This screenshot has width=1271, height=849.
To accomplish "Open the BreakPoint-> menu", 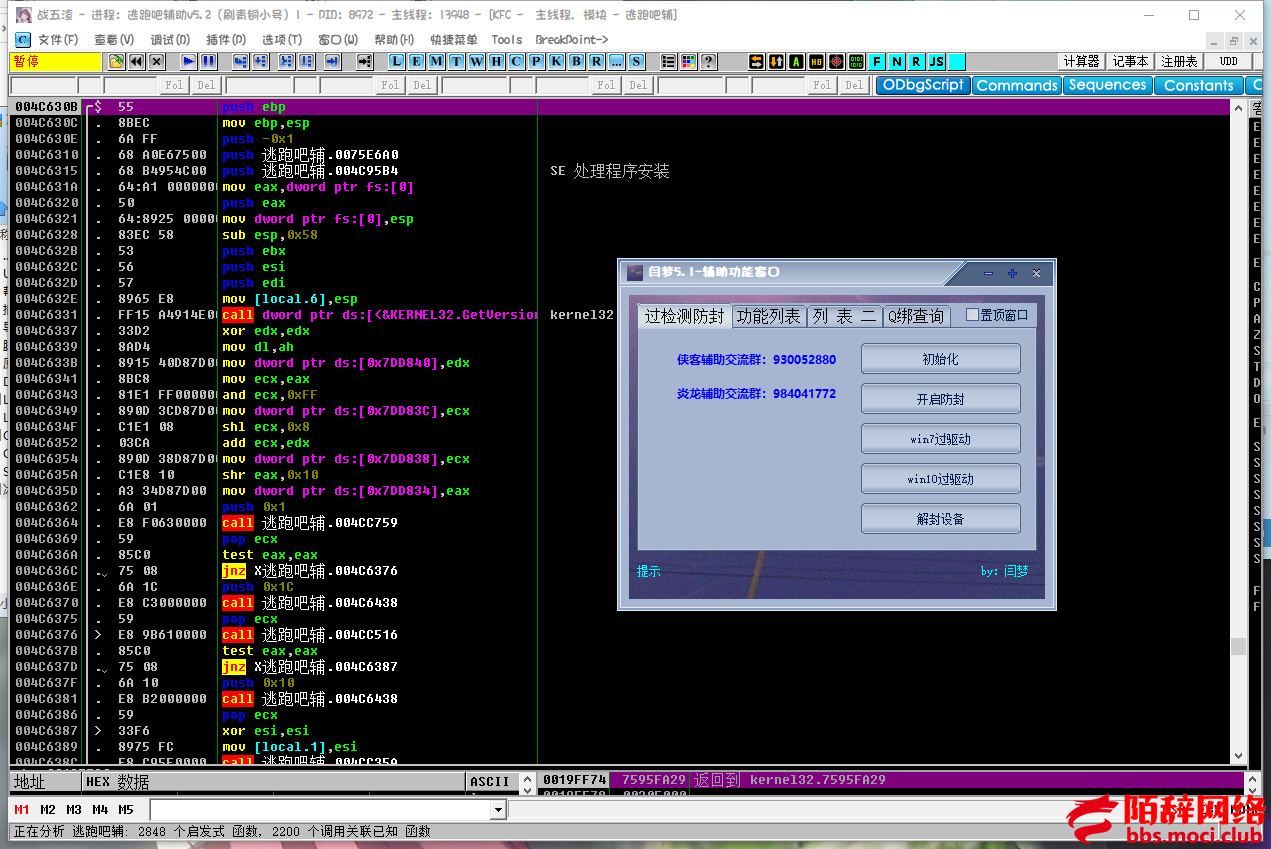I will [572, 39].
